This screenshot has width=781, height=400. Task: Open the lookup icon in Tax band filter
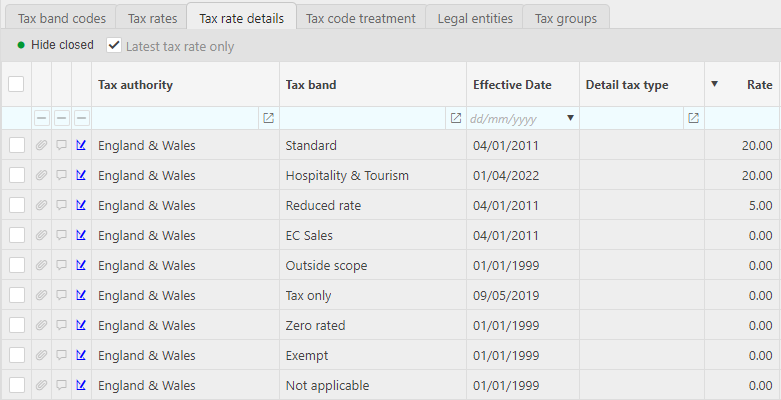[x=456, y=118]
